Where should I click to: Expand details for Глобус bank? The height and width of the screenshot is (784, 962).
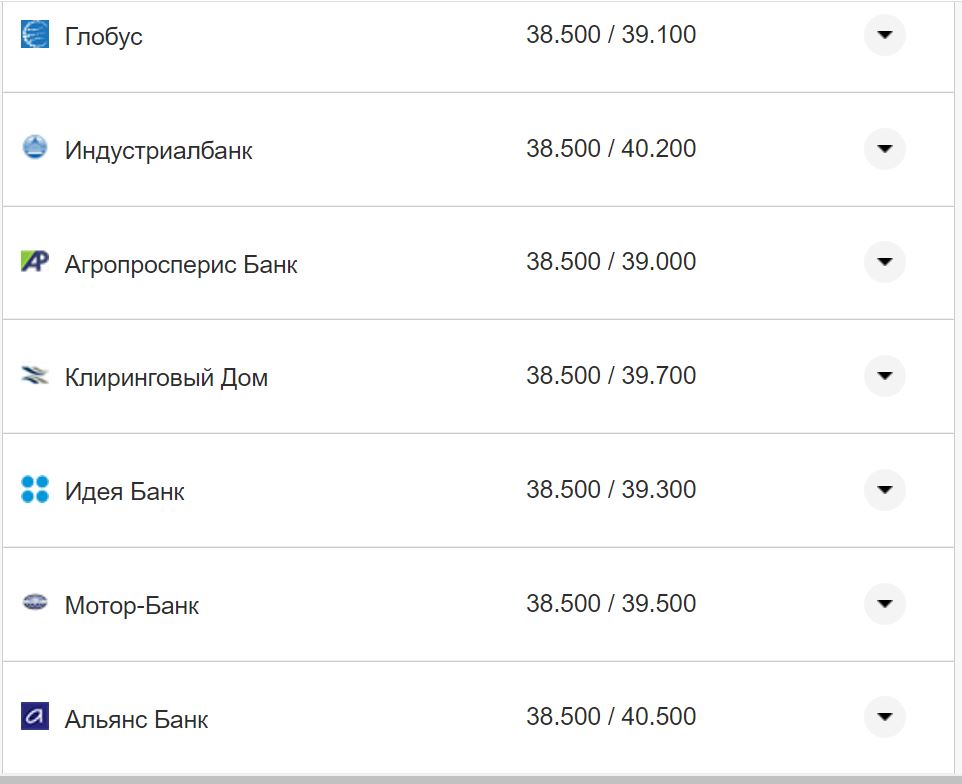point(884,36)
